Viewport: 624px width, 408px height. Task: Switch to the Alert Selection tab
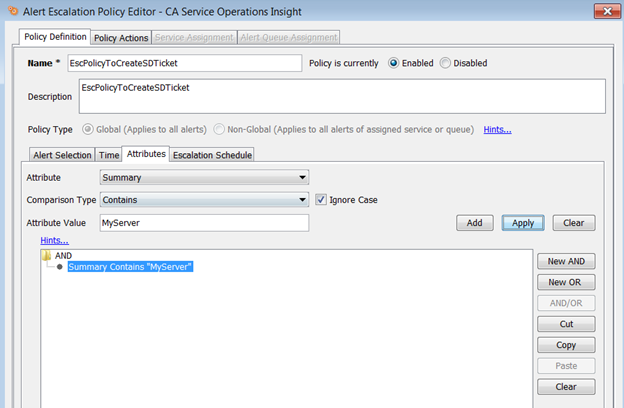click(x=61, y=155)
